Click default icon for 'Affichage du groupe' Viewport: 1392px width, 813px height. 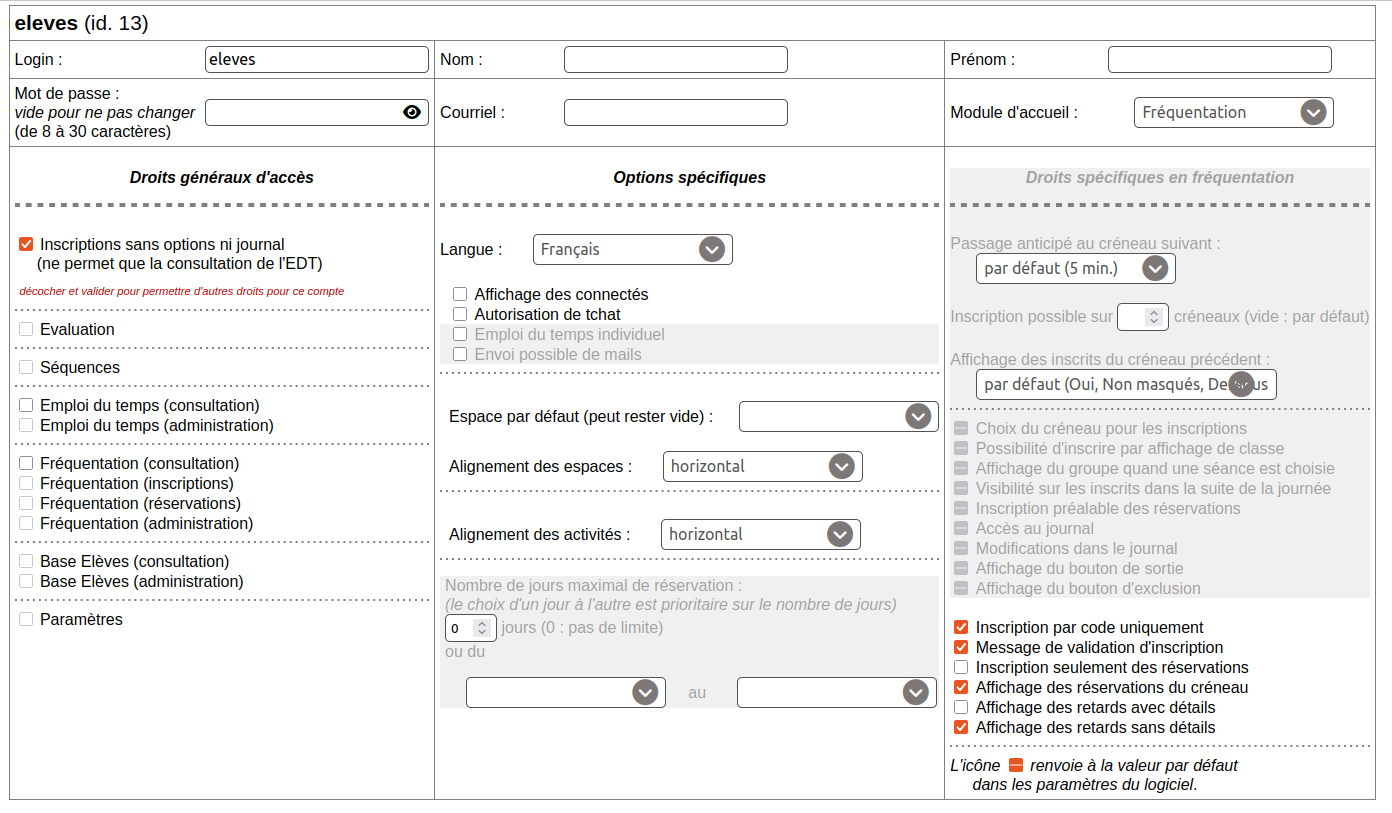[961, 469]
